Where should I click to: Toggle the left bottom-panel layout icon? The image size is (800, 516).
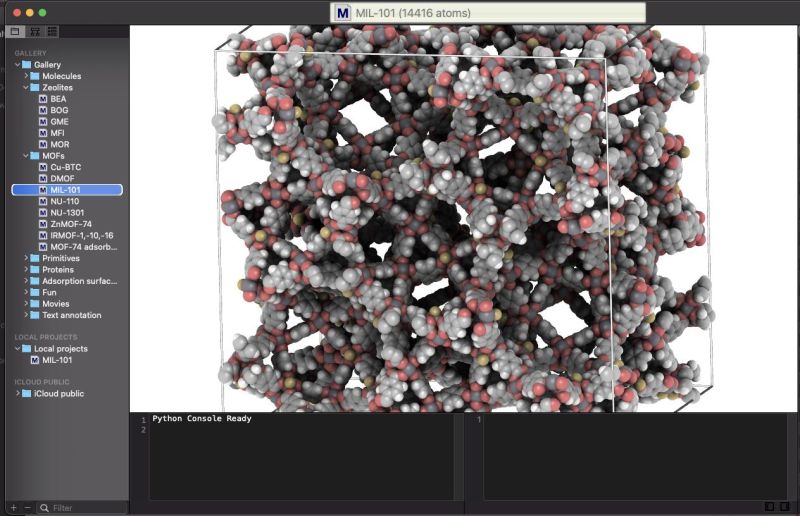pyautogui.click(x=769, y=507)
